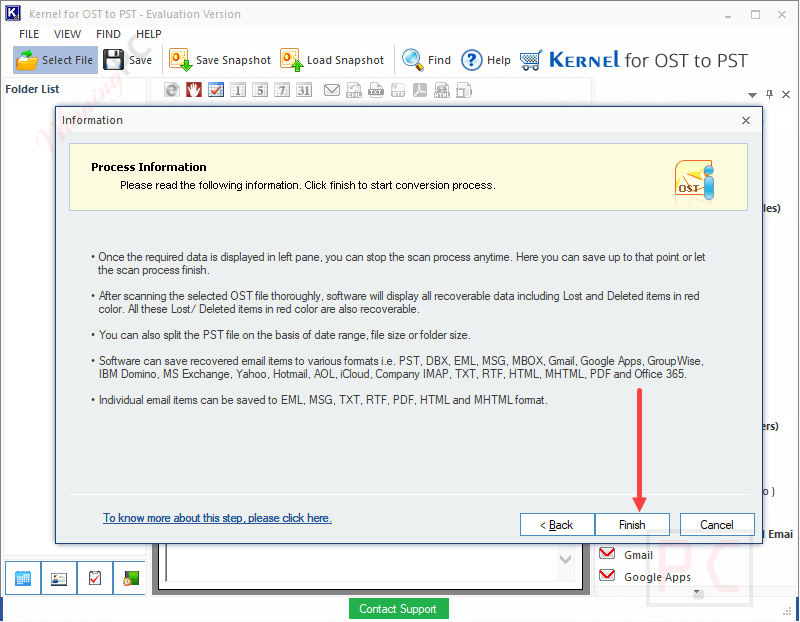
Task: Click the green Contact Support button
Action: pyautogui.click(x=398, y=609)
